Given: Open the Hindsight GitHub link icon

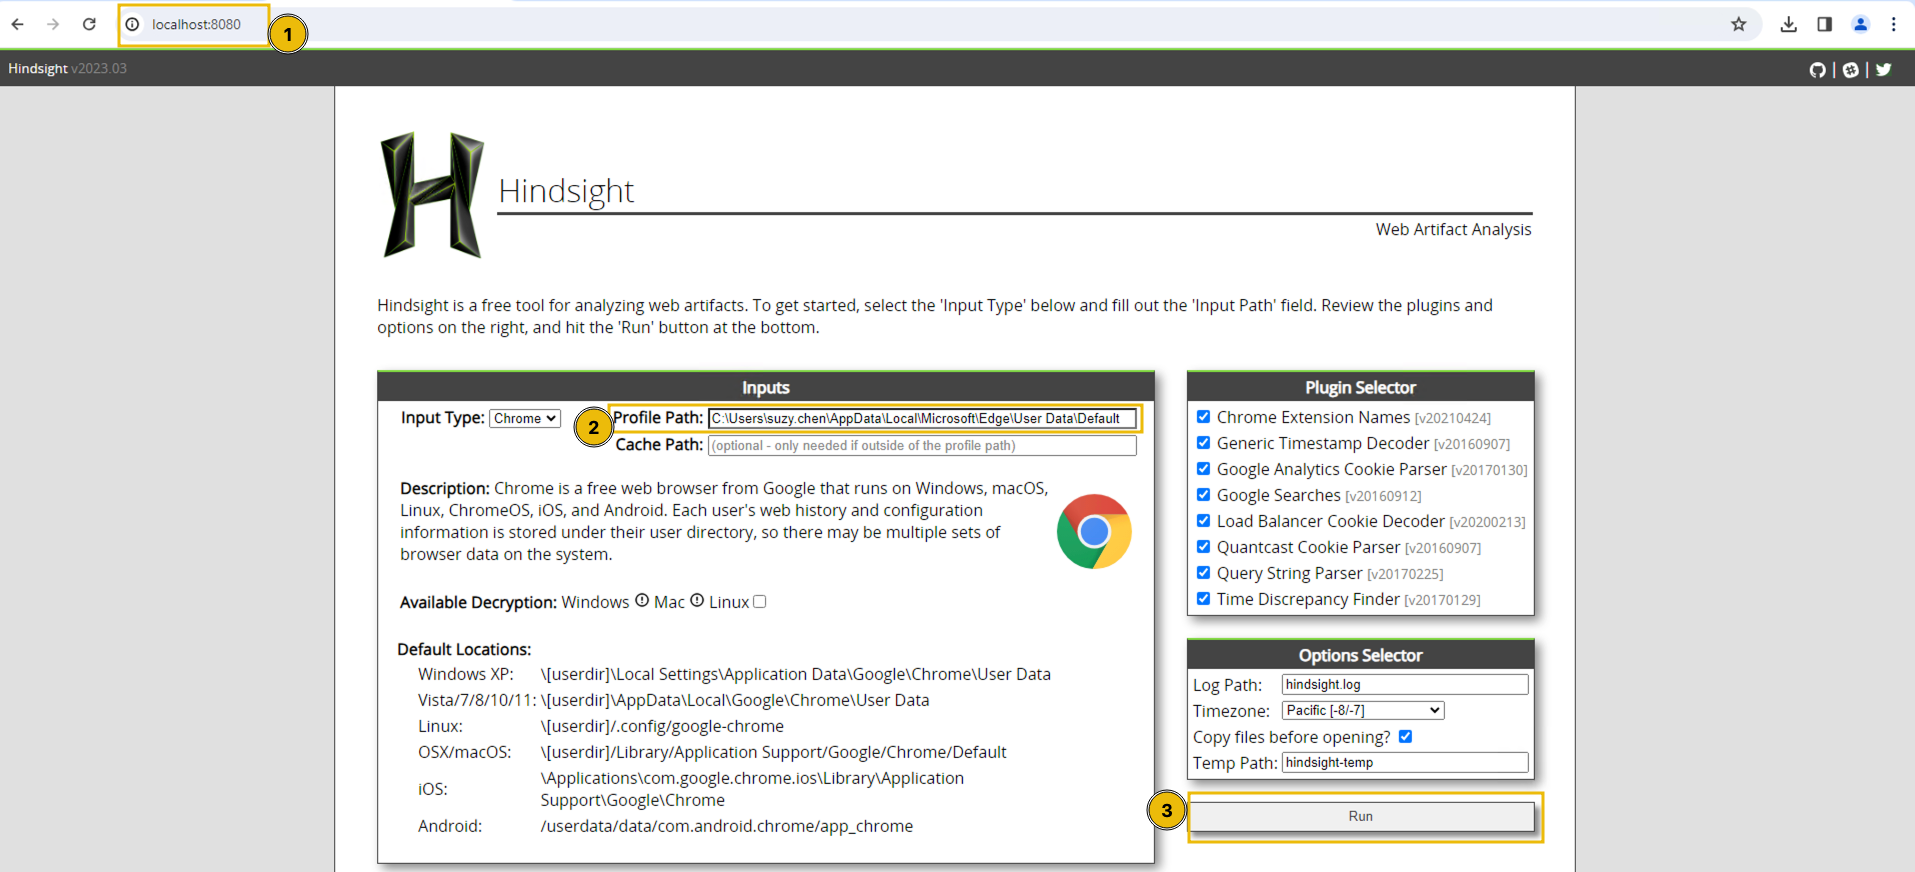Looking at the screenshot, I should tap(1817, 69).
